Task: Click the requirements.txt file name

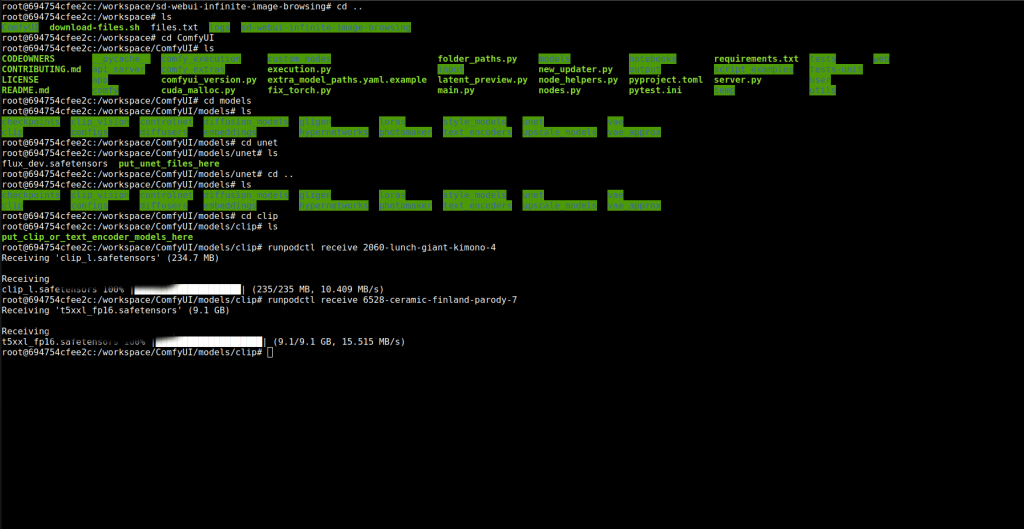Action: pos(756,59)
